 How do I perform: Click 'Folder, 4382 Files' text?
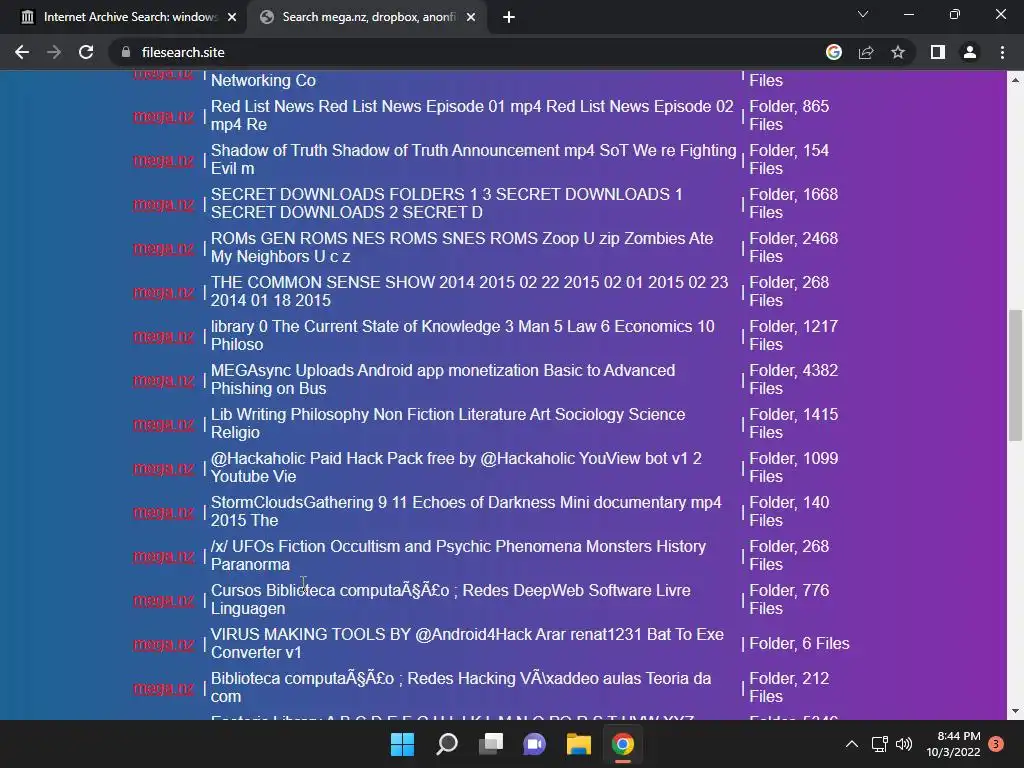[793, 379]
